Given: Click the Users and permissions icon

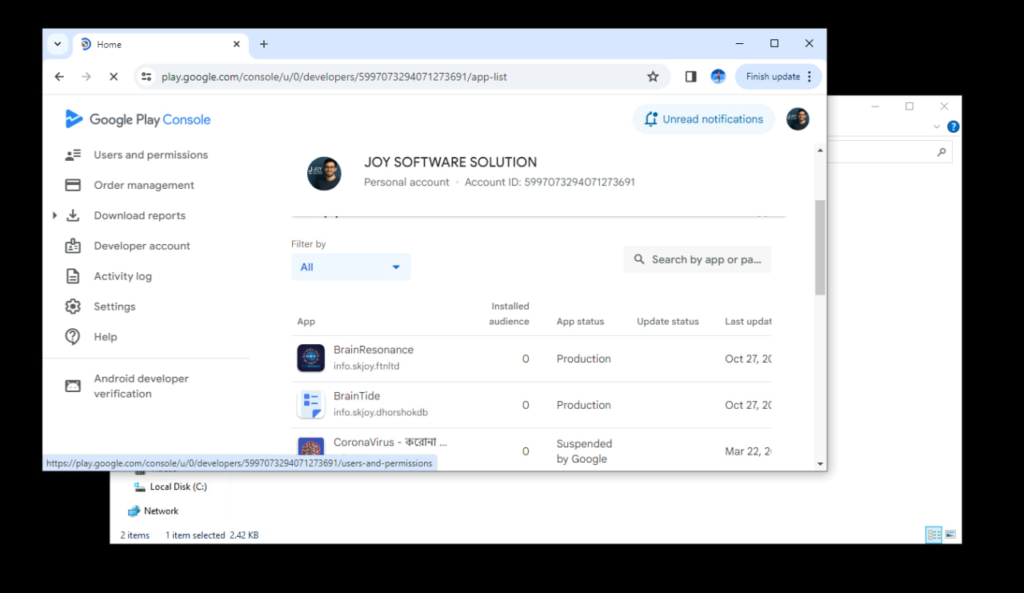Looking at the screenshot, I should (x=73, y=155).
